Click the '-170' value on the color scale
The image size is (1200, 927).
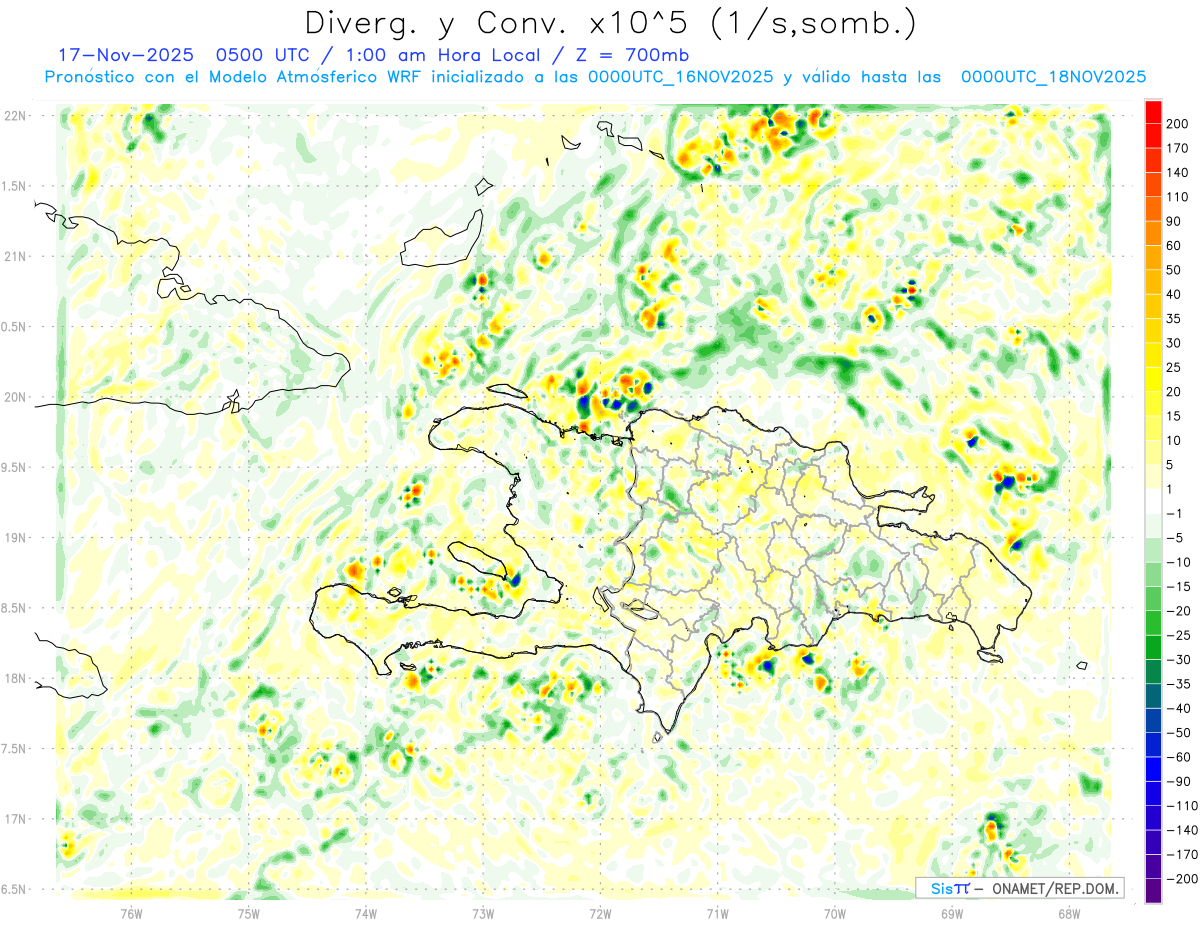click(x=1180, y=854)
